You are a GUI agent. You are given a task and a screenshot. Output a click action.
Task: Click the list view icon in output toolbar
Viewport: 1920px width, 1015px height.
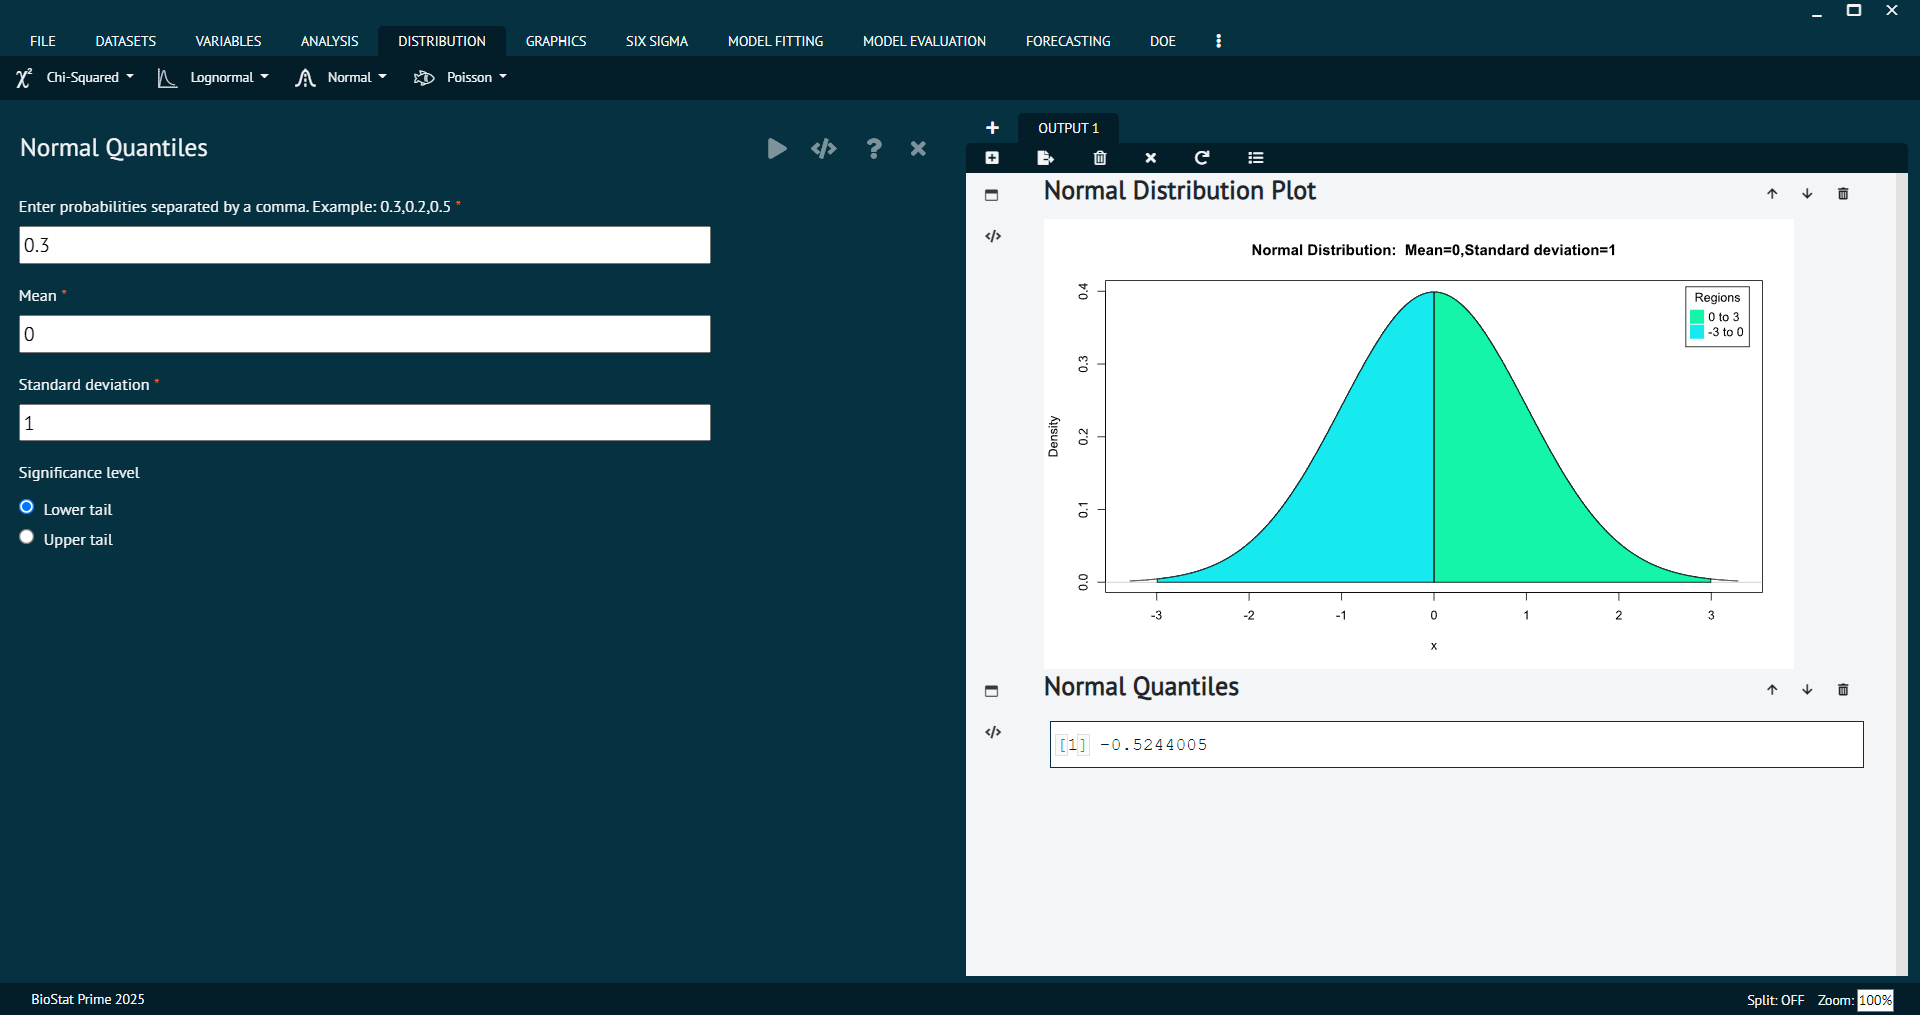pyautogui.click(x=1256, y=158)
